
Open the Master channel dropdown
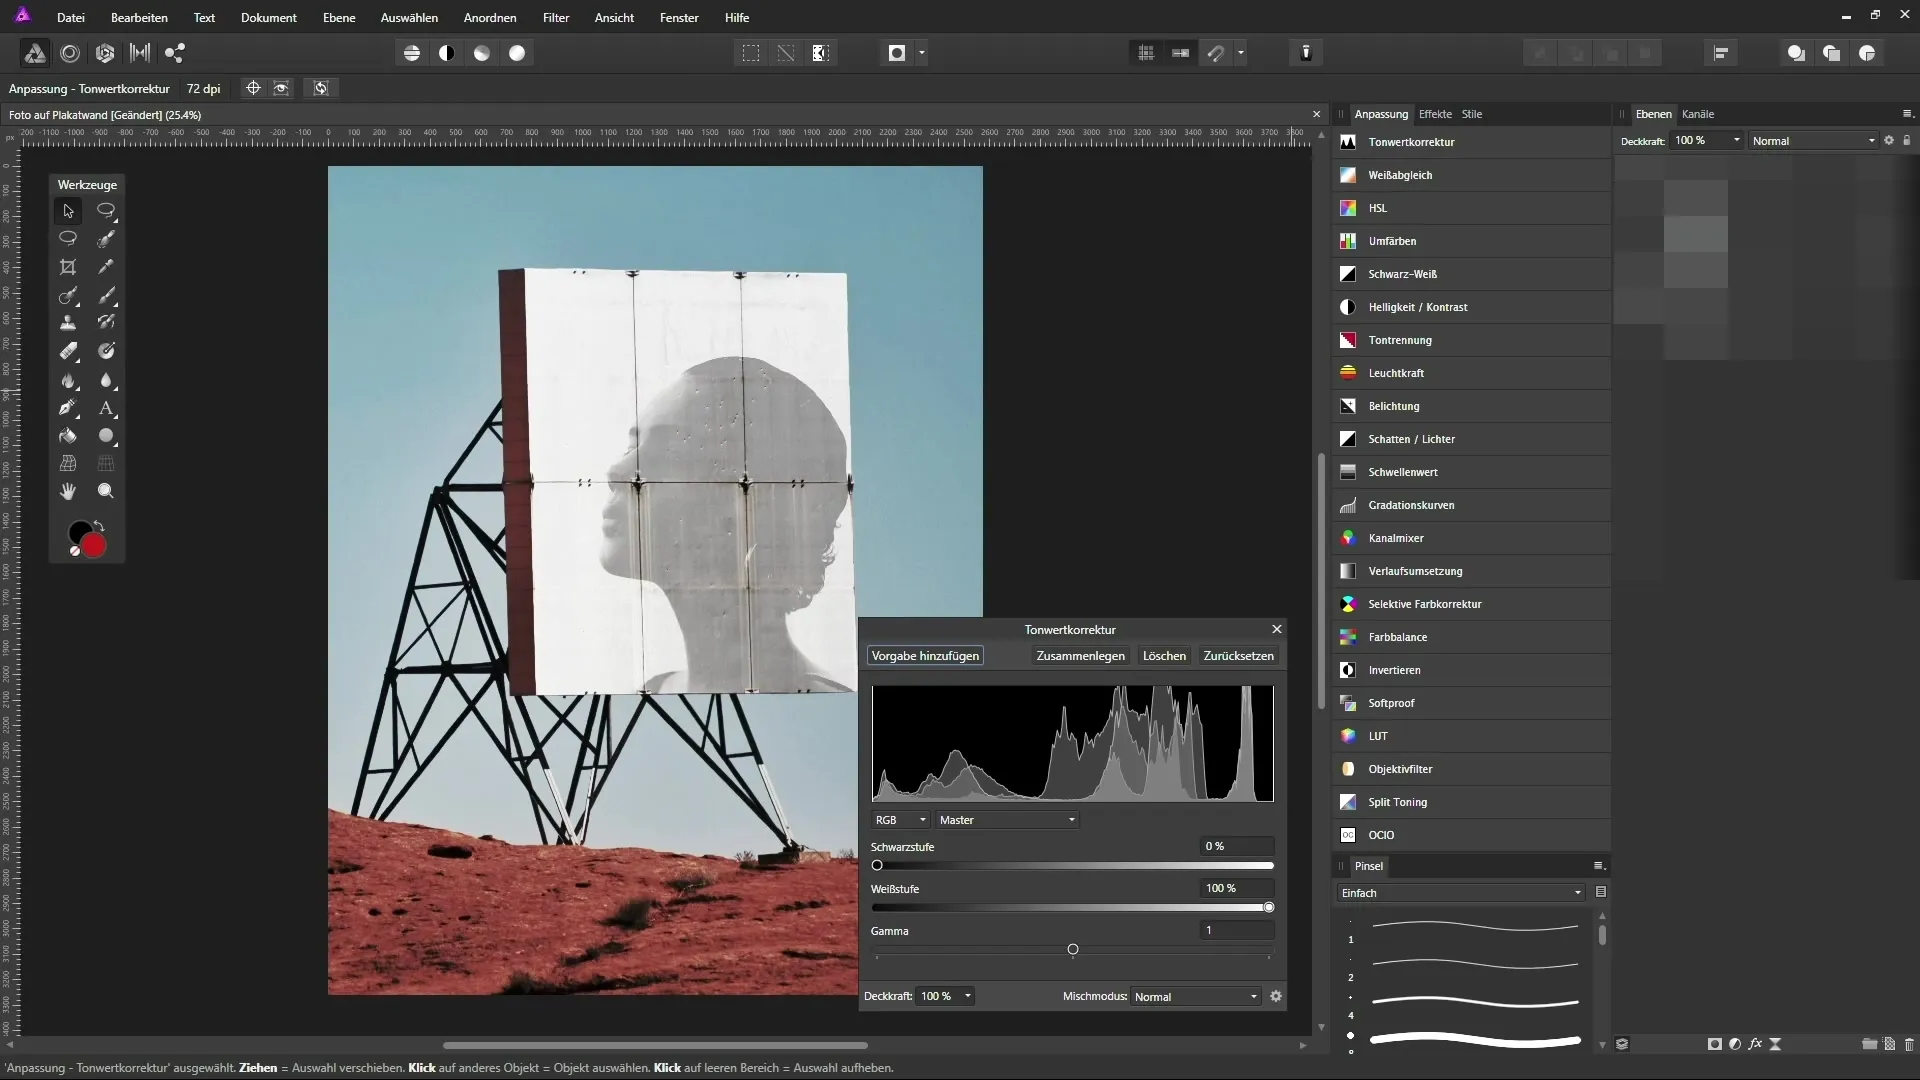1007,820
